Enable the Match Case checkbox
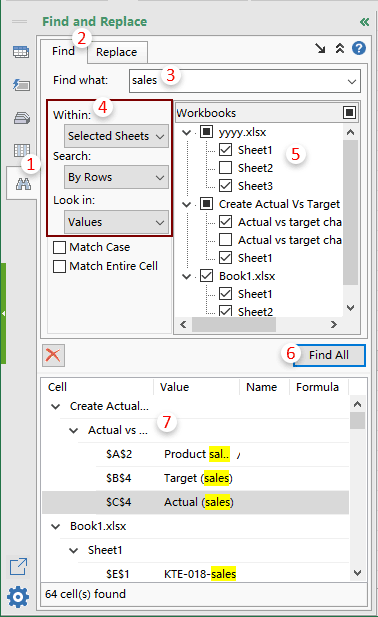 click(x=59, y=247)
